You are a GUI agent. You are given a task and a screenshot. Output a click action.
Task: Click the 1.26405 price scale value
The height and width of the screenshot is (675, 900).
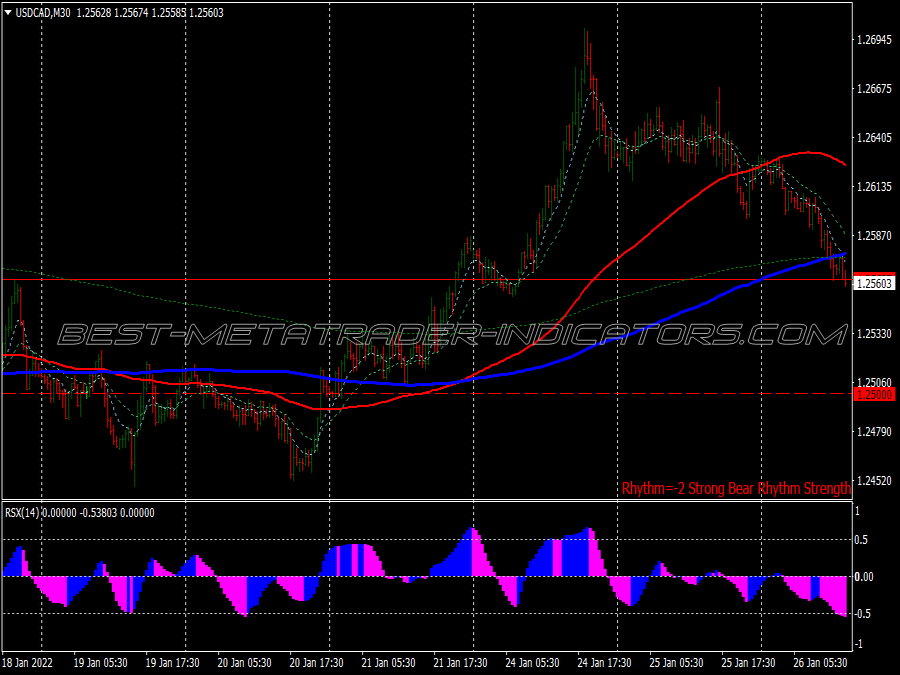pos(874,138)
